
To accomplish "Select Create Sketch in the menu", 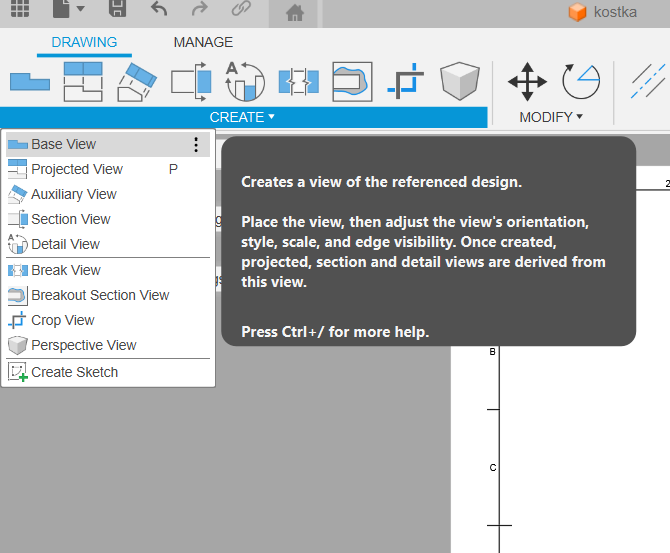I will [74, 372].
